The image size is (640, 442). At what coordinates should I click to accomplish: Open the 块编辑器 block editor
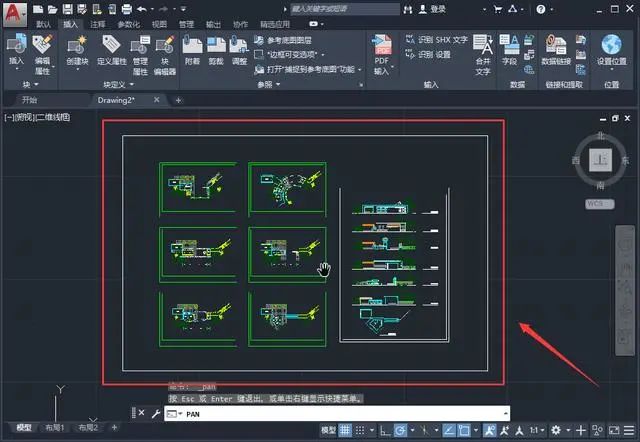[x=165, y=55]
